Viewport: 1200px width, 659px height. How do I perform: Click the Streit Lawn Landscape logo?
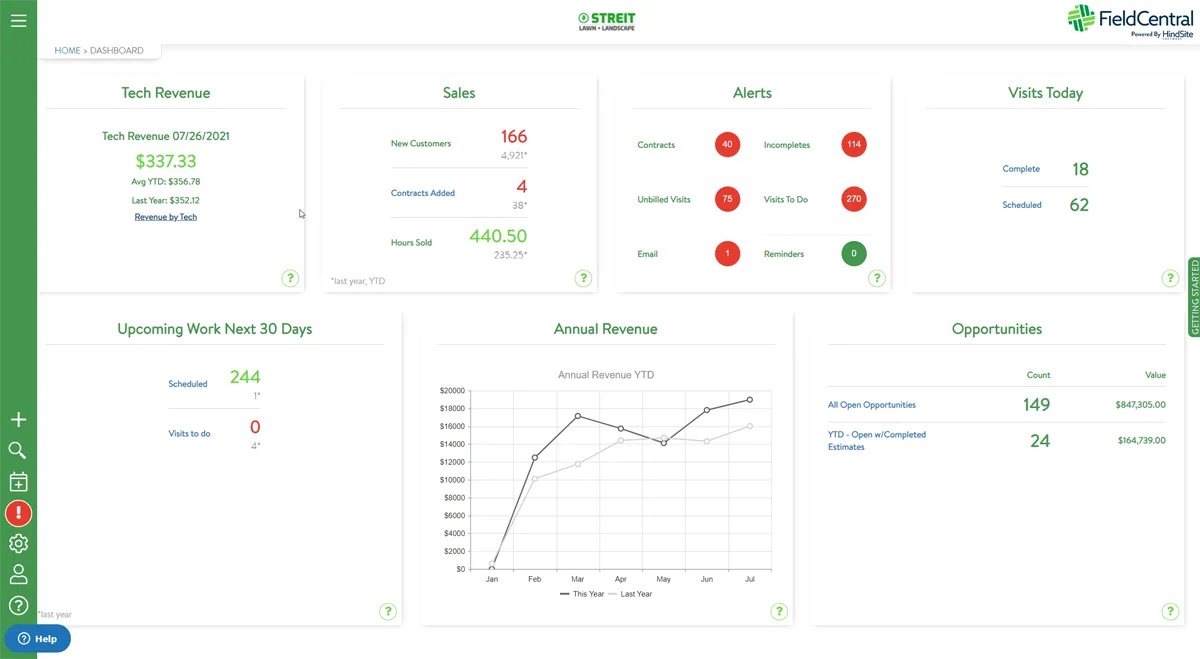click(606, 20)
